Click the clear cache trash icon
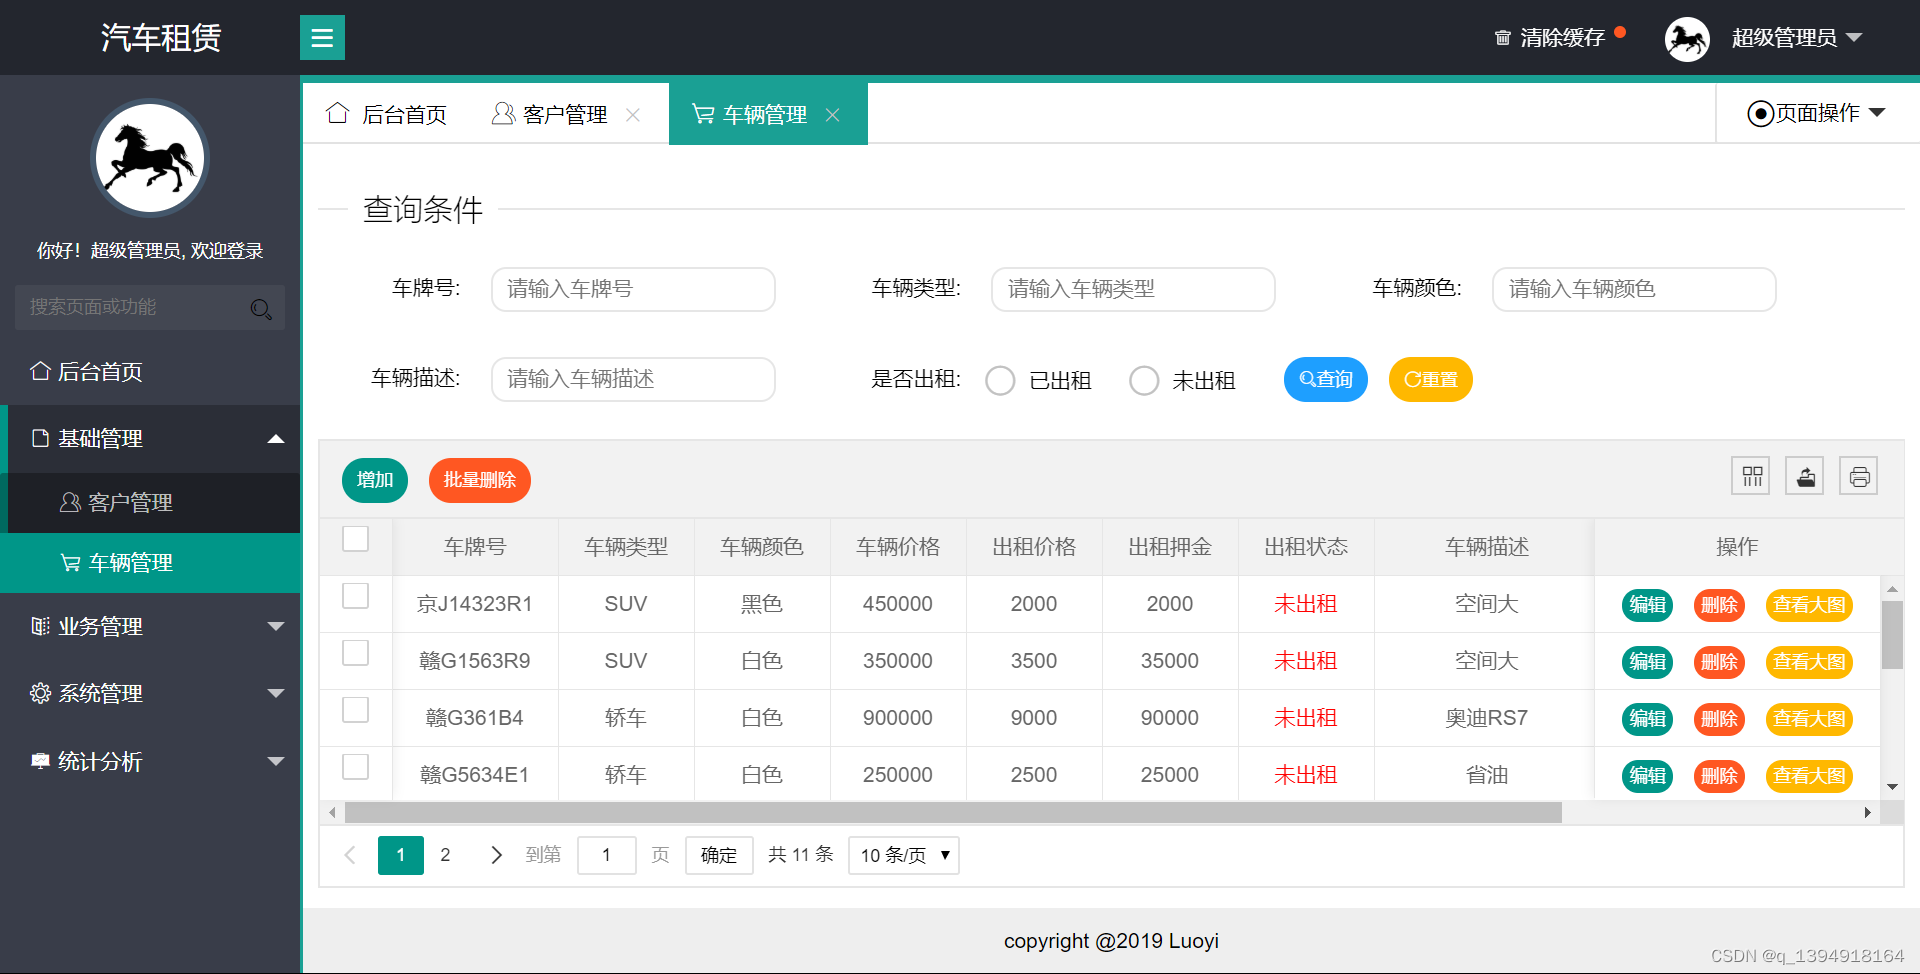1920x974 pixels. click(1503, 37)
